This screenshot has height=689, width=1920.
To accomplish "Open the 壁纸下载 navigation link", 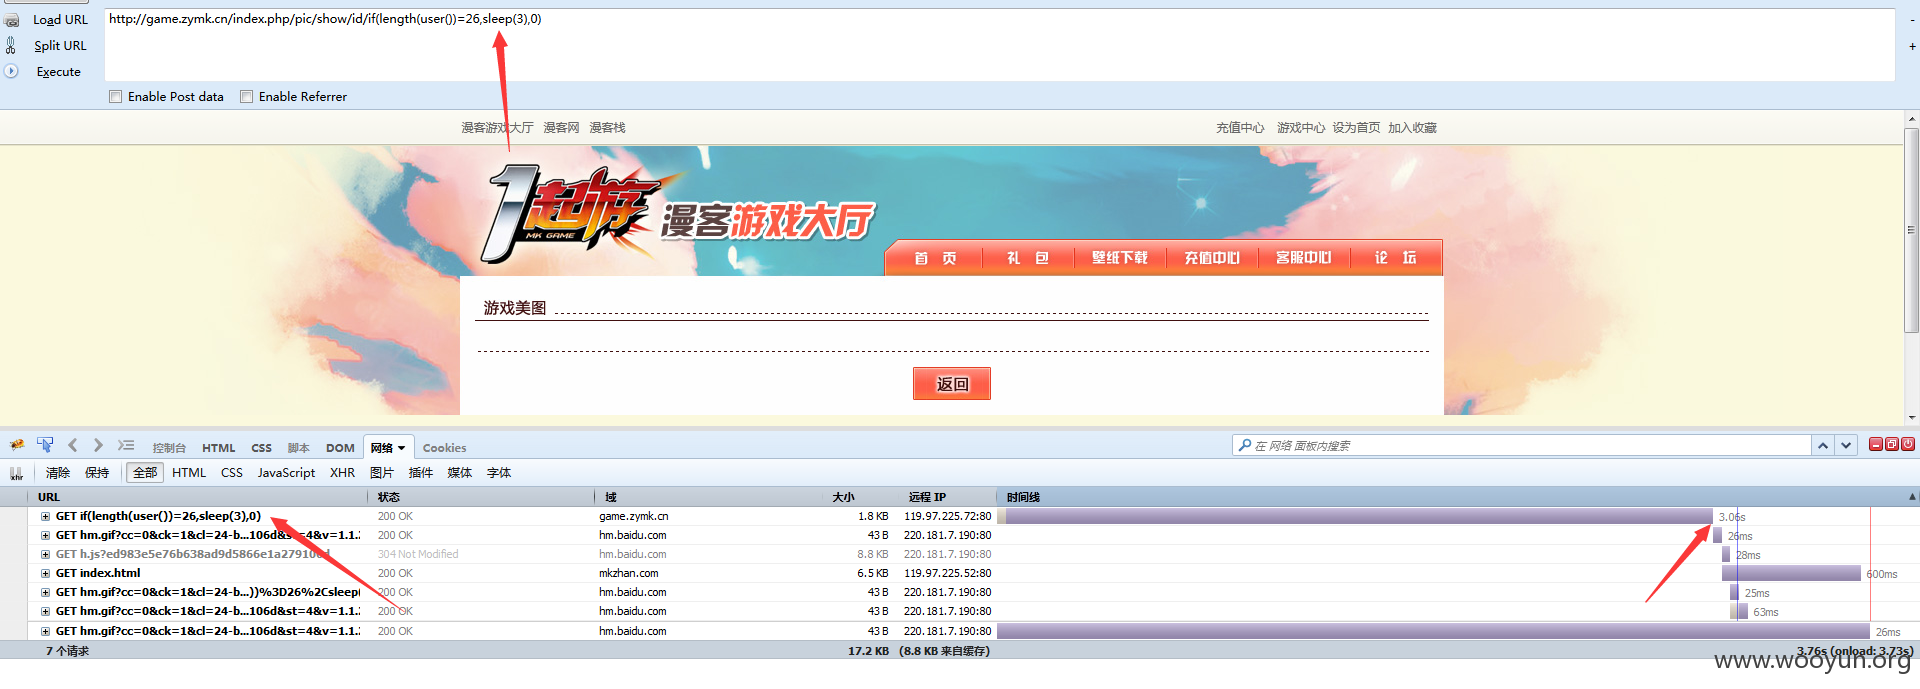I will point(1120,258).
